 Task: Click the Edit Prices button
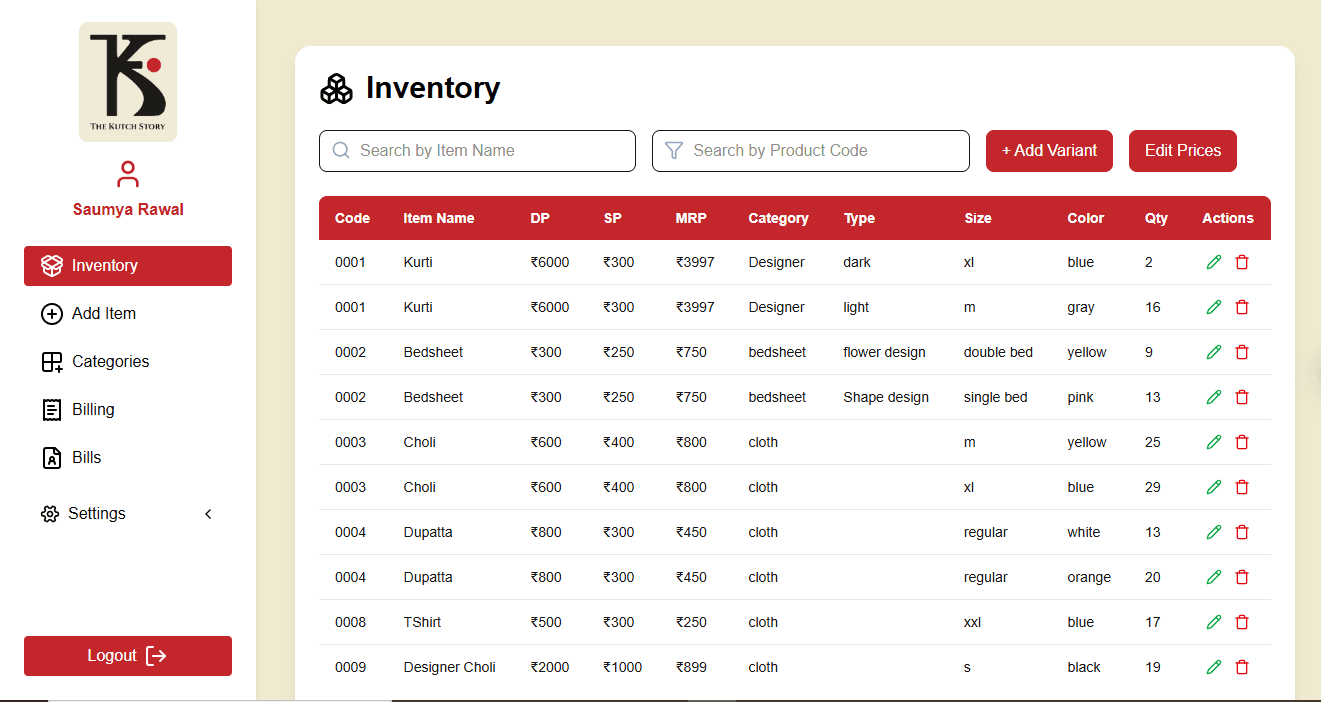point(1183,151)
